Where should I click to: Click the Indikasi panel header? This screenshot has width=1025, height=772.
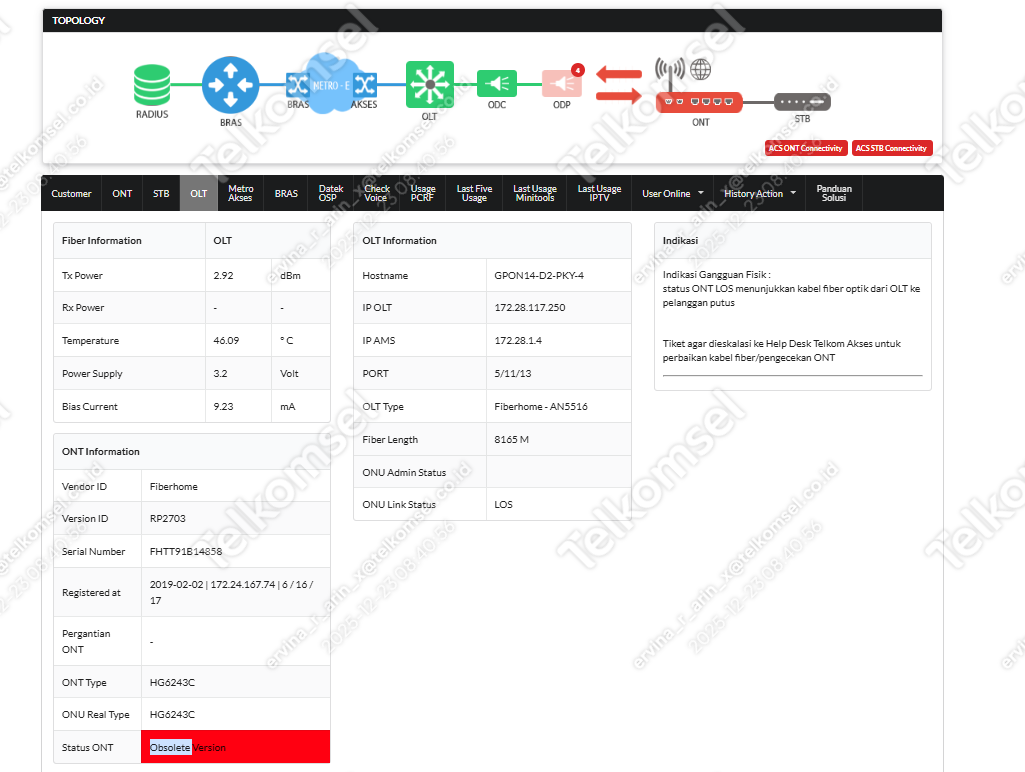pyautogui.click(x=792, y=241)
